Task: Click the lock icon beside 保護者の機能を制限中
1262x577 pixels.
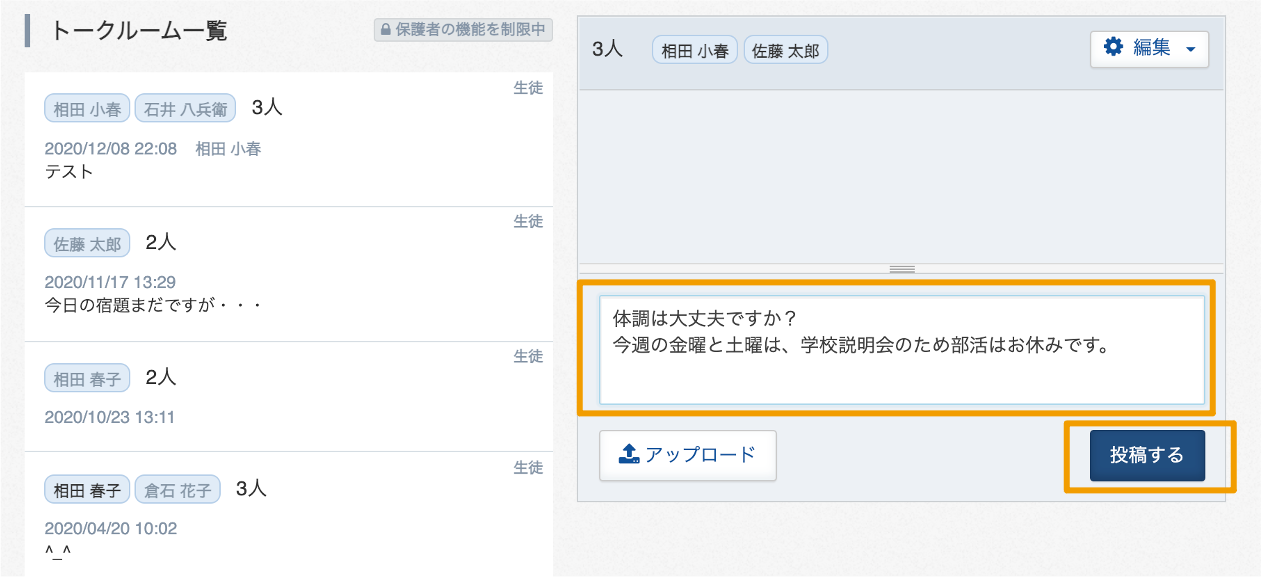Action: 385,30
